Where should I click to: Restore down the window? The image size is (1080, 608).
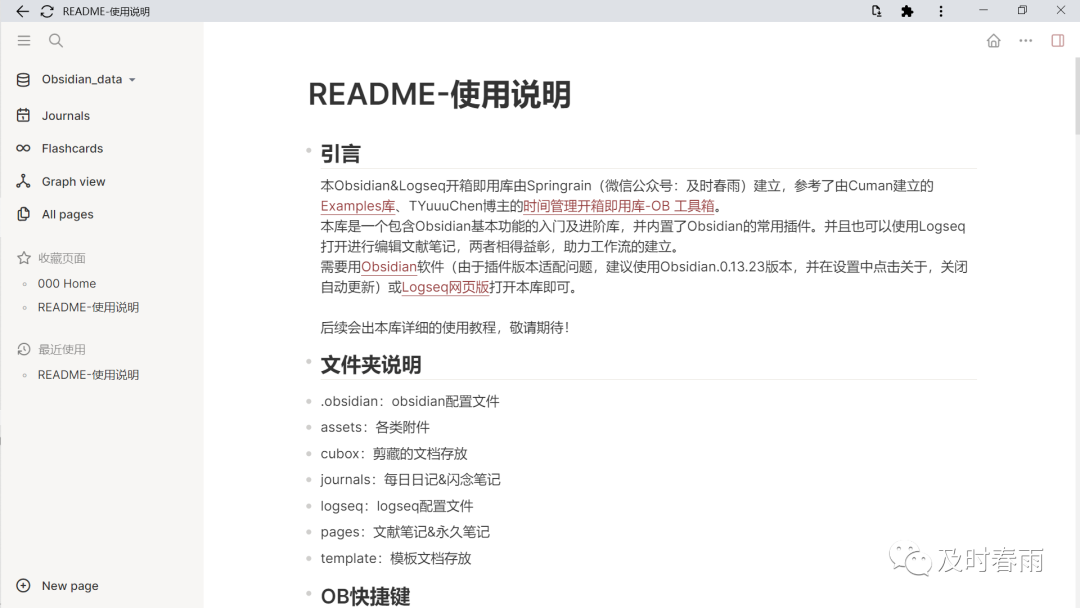1022,10
